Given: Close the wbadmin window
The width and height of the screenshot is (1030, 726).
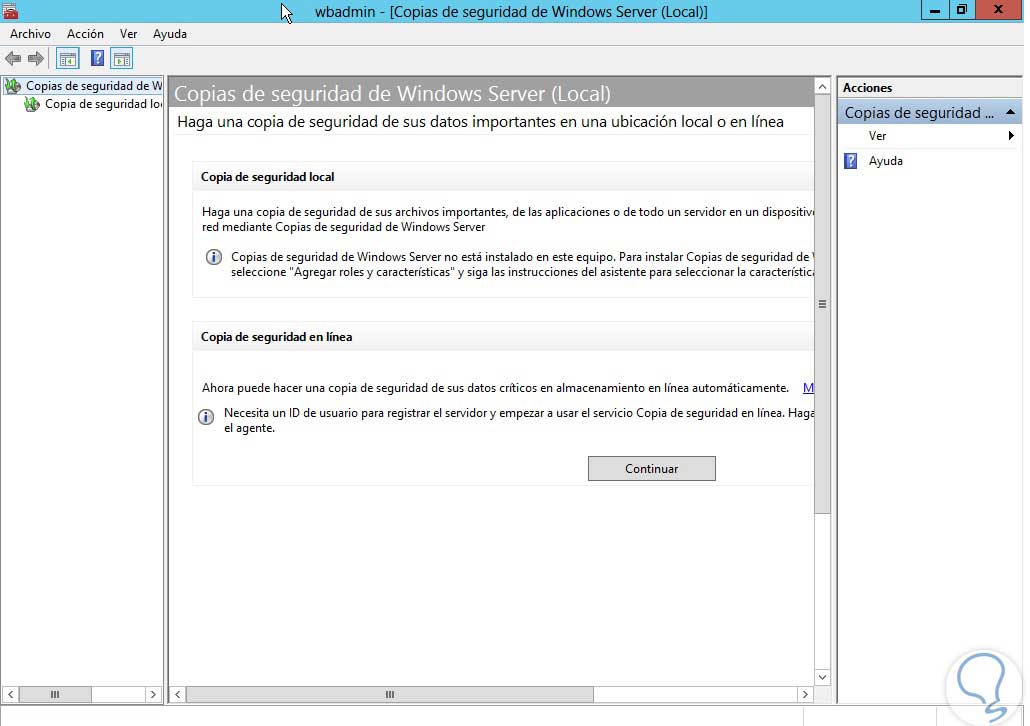Looking at the screenshot, I should coord(998,10).
